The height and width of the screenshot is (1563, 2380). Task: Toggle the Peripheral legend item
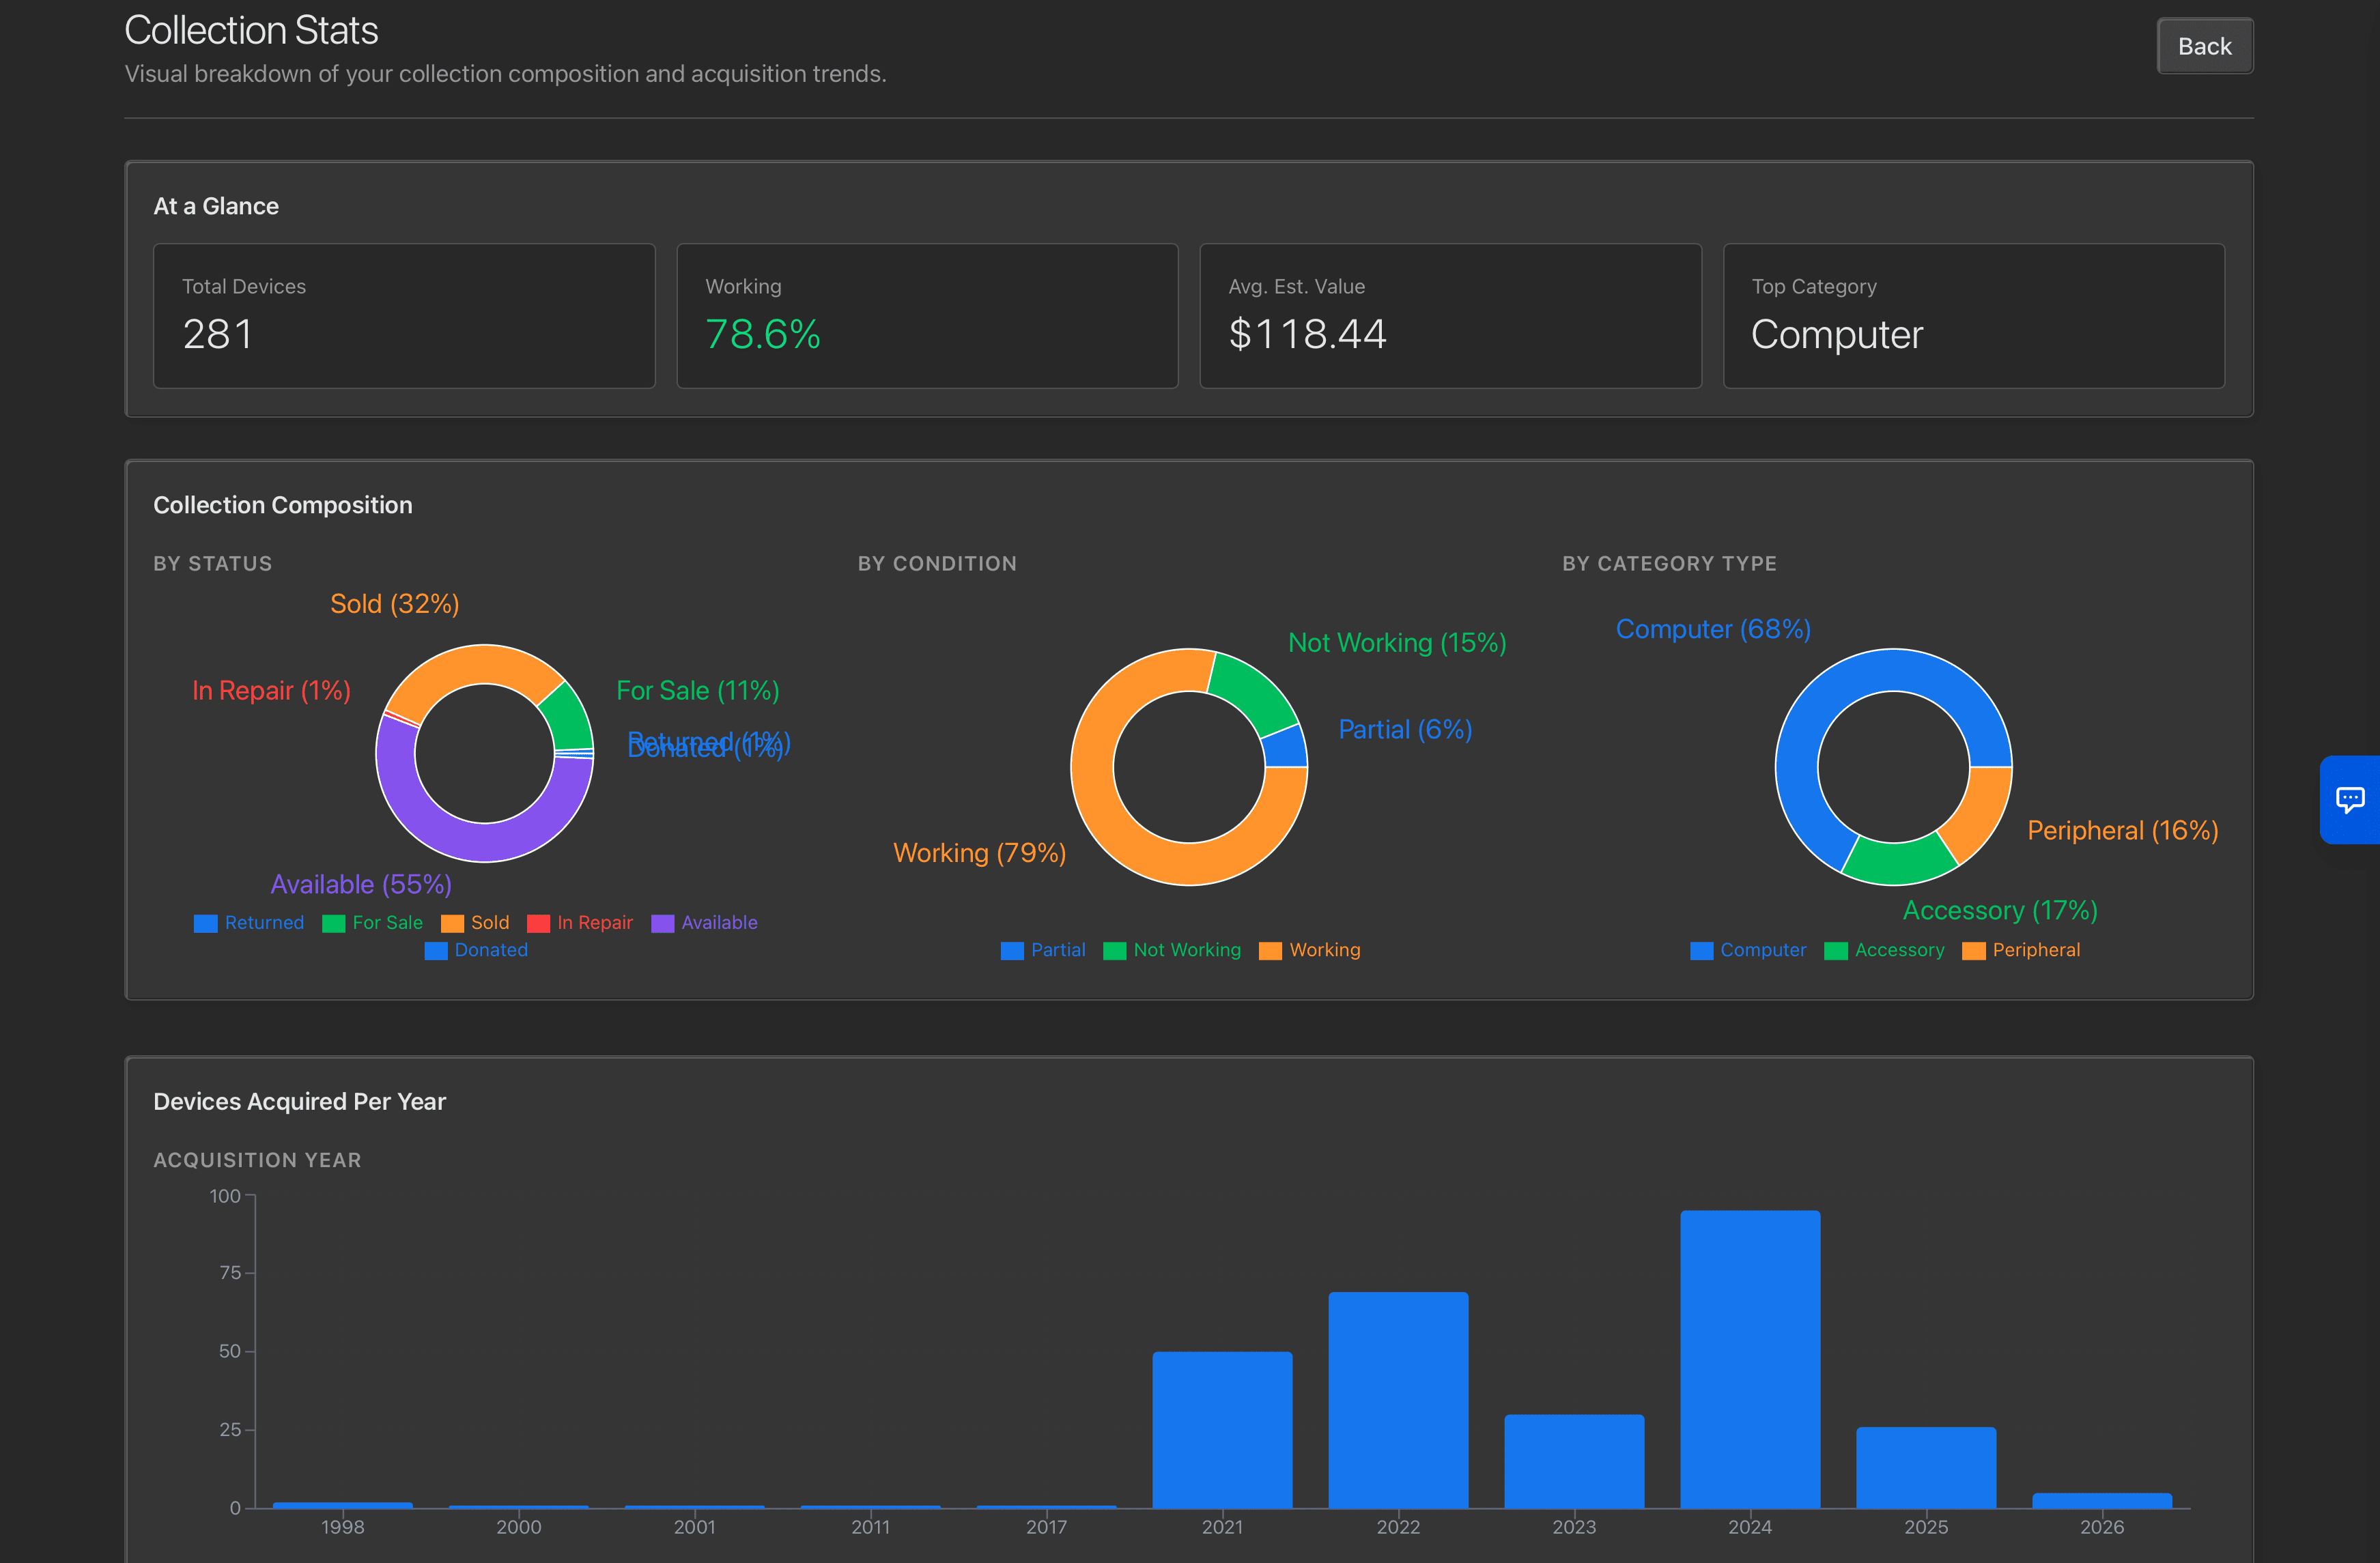[2021, 950]
